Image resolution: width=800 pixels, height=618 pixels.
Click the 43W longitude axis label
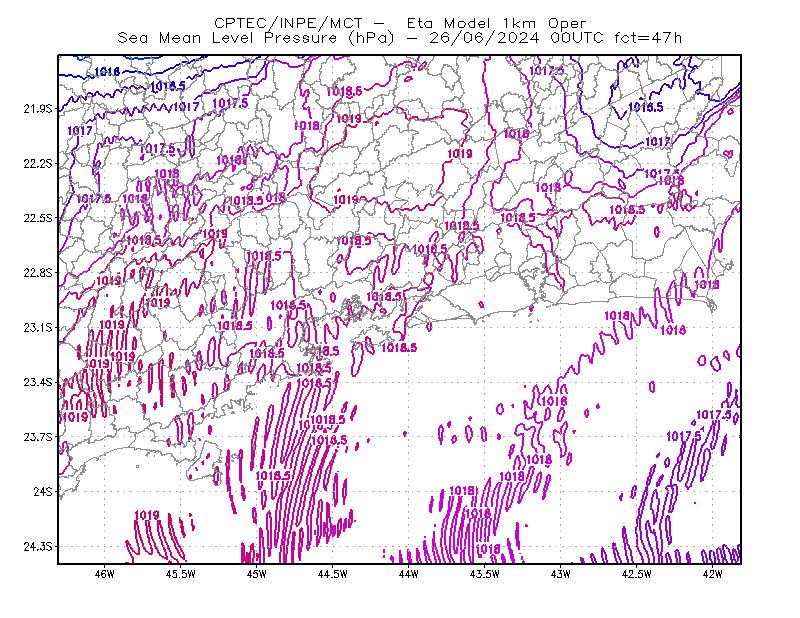pyautogui.click(x=561, y=574)
